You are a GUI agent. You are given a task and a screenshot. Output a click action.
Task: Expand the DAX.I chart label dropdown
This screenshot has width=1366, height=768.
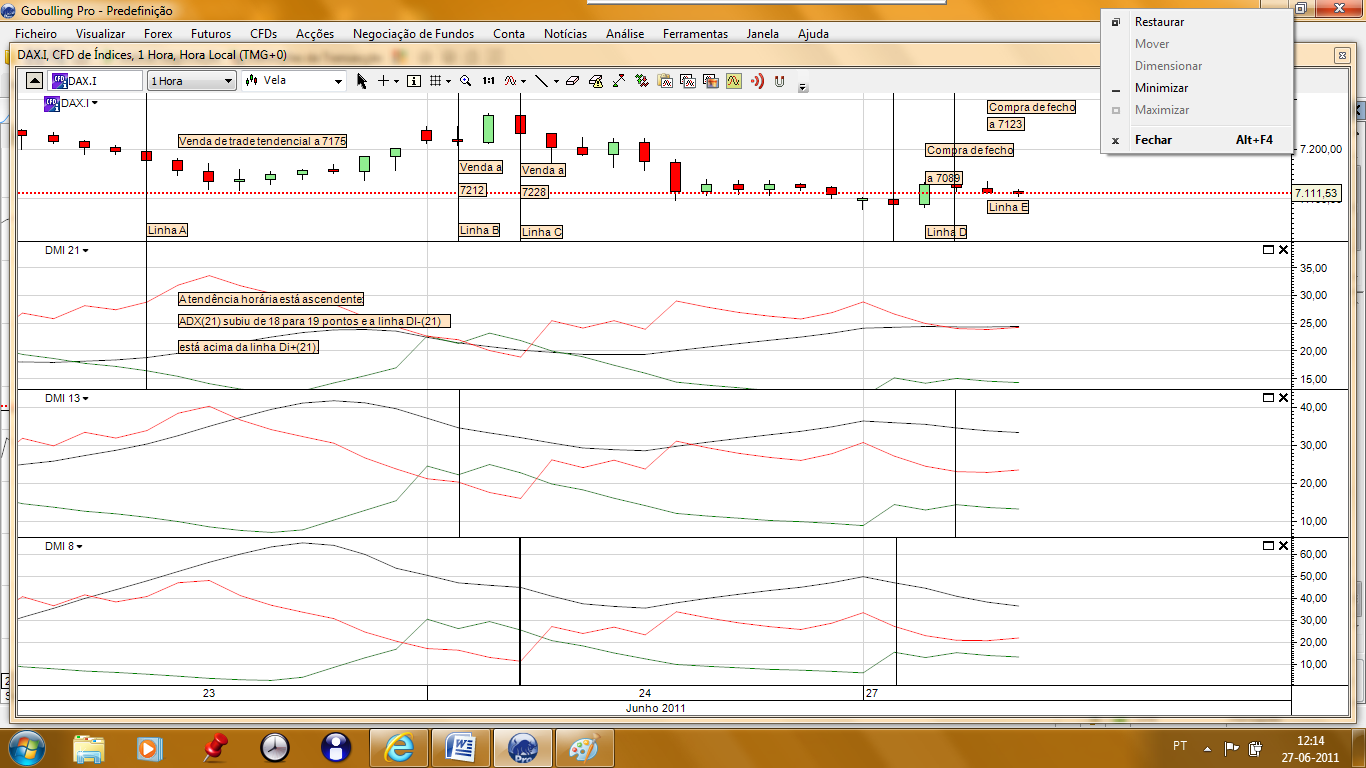94,103
